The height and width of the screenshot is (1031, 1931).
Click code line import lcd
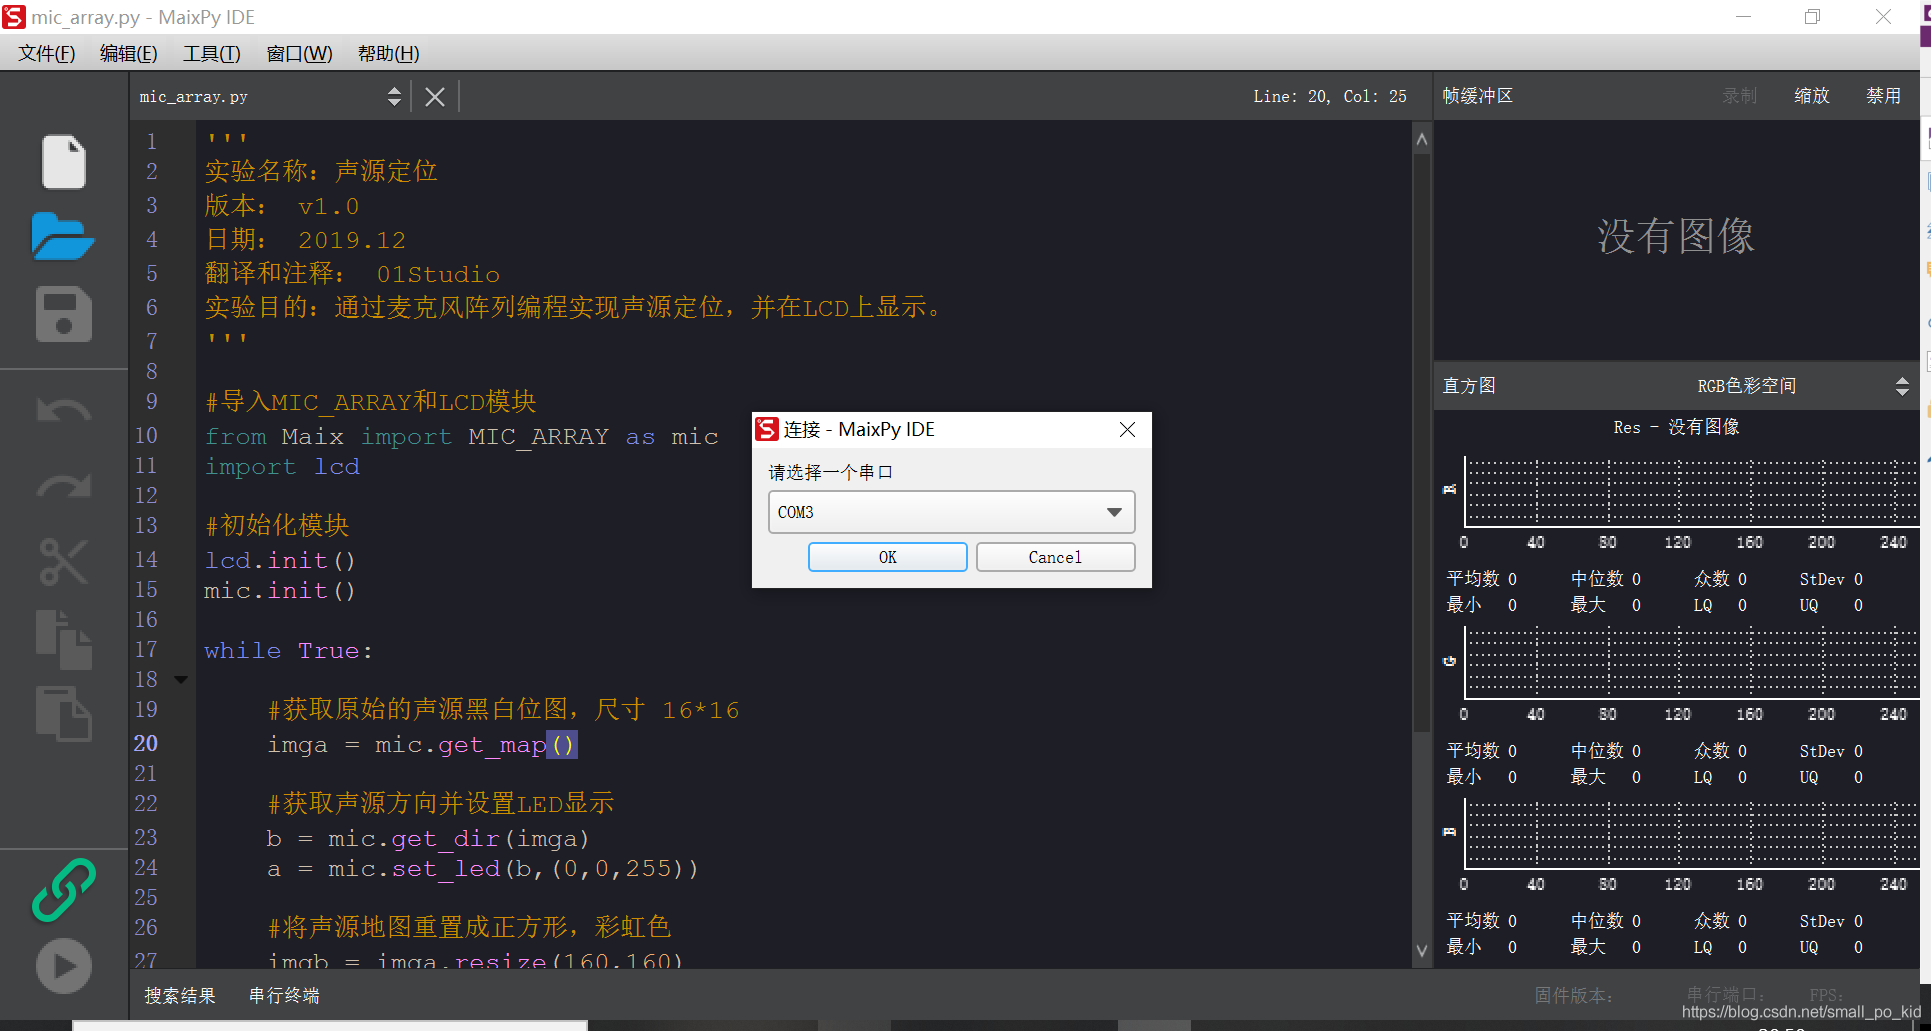point(282,467)
